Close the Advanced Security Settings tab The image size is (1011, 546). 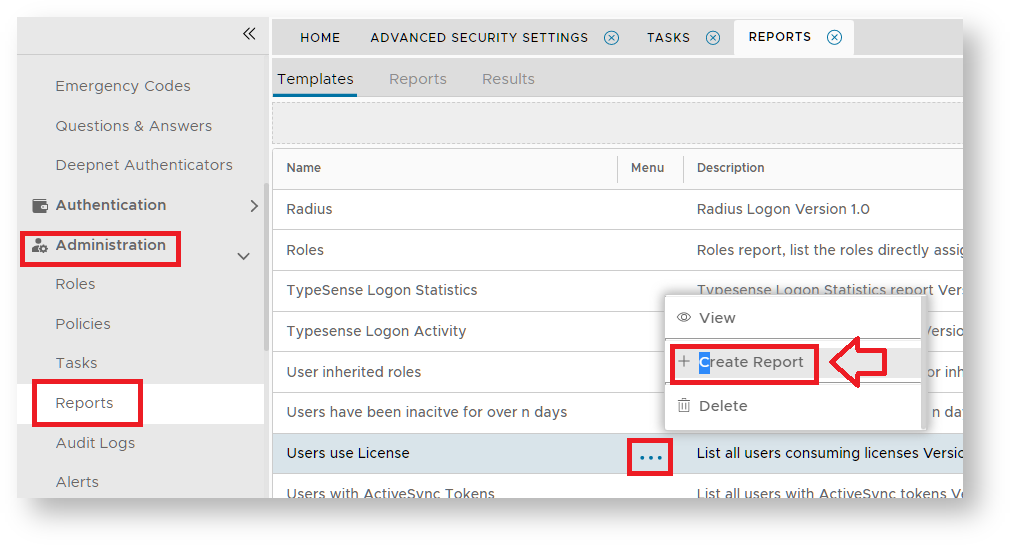[x=611, y=38]
